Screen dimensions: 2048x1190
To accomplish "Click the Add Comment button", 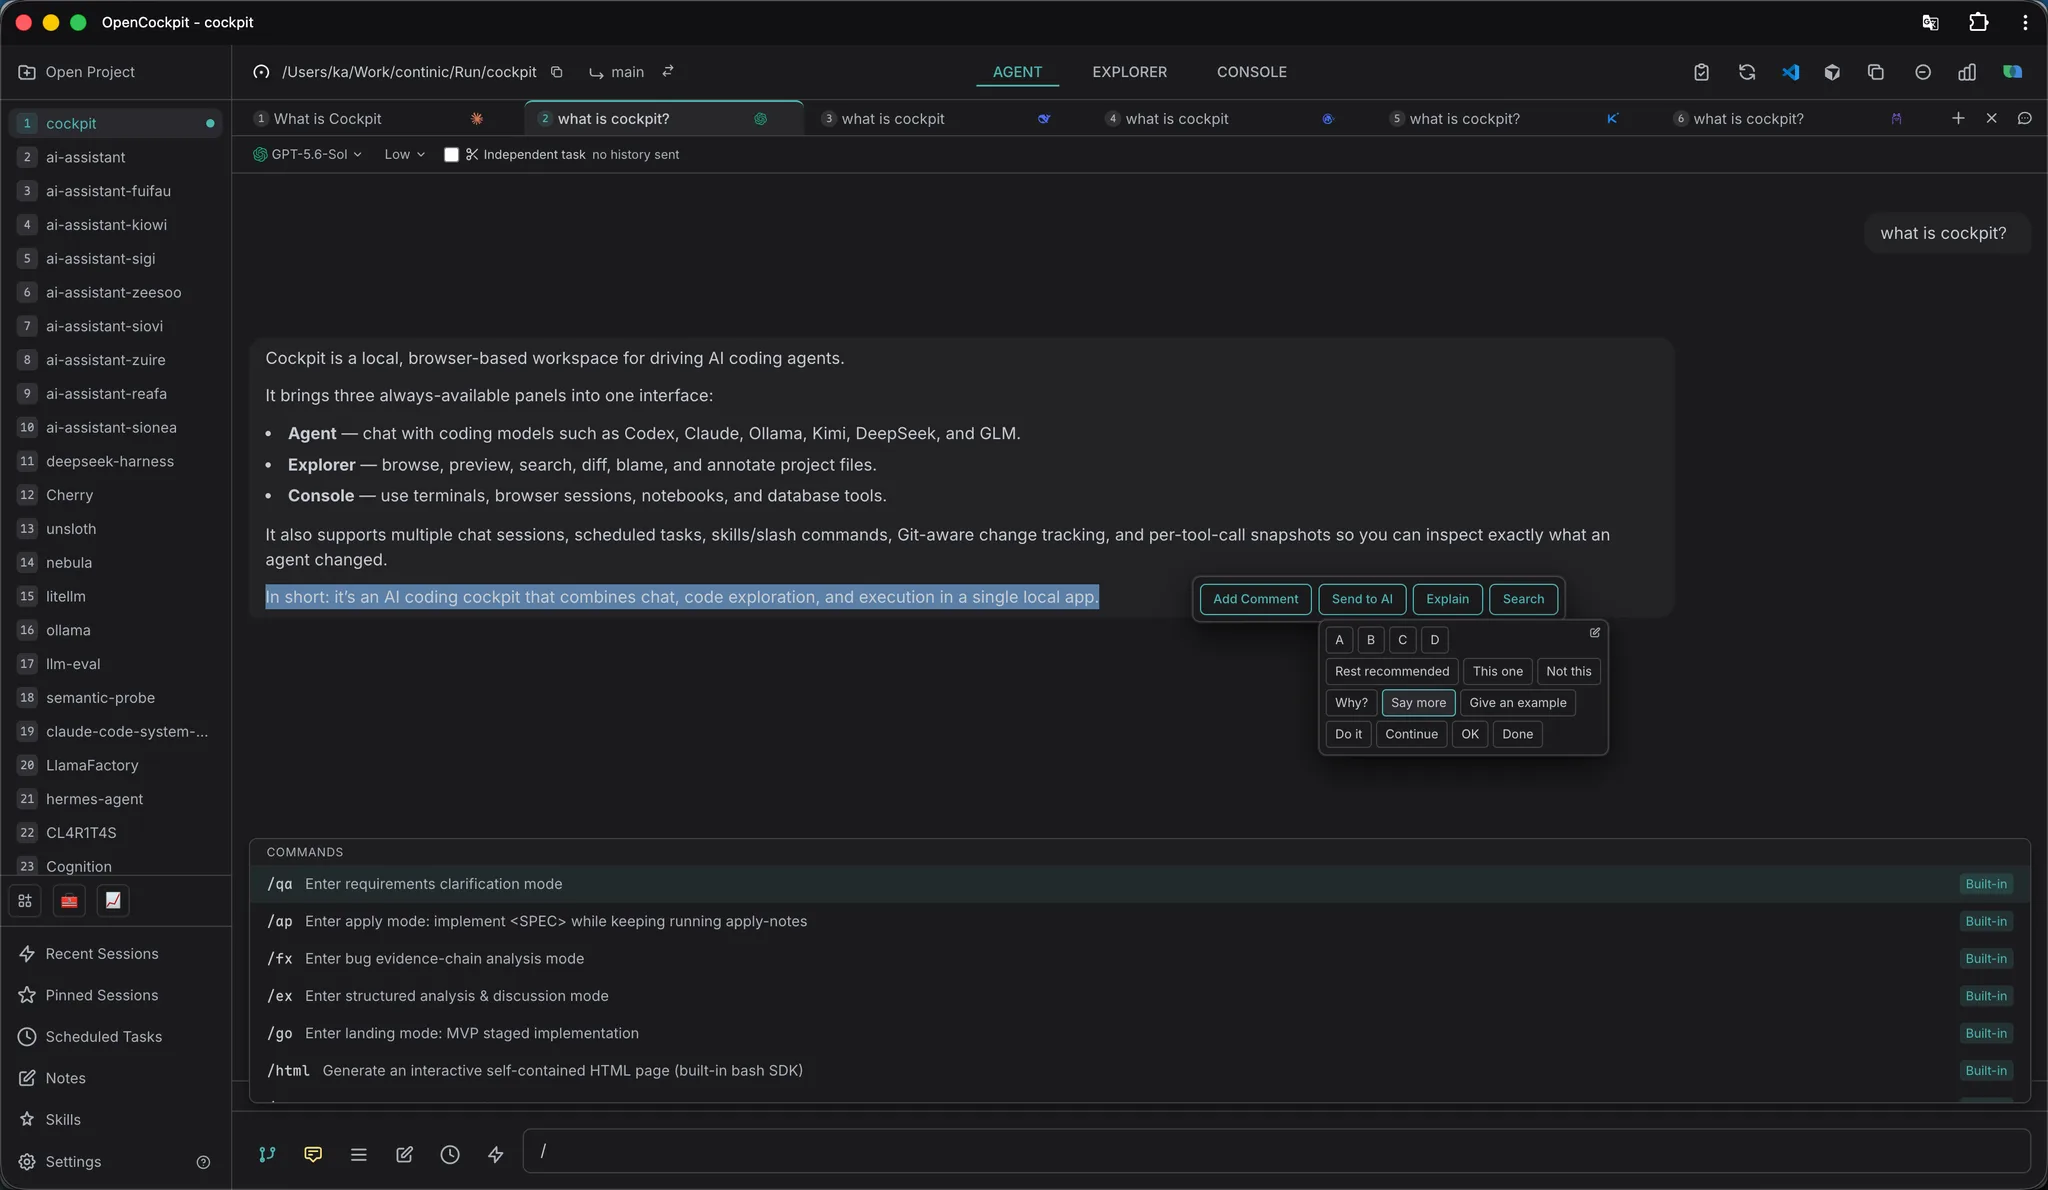I will click(1255, 599).
